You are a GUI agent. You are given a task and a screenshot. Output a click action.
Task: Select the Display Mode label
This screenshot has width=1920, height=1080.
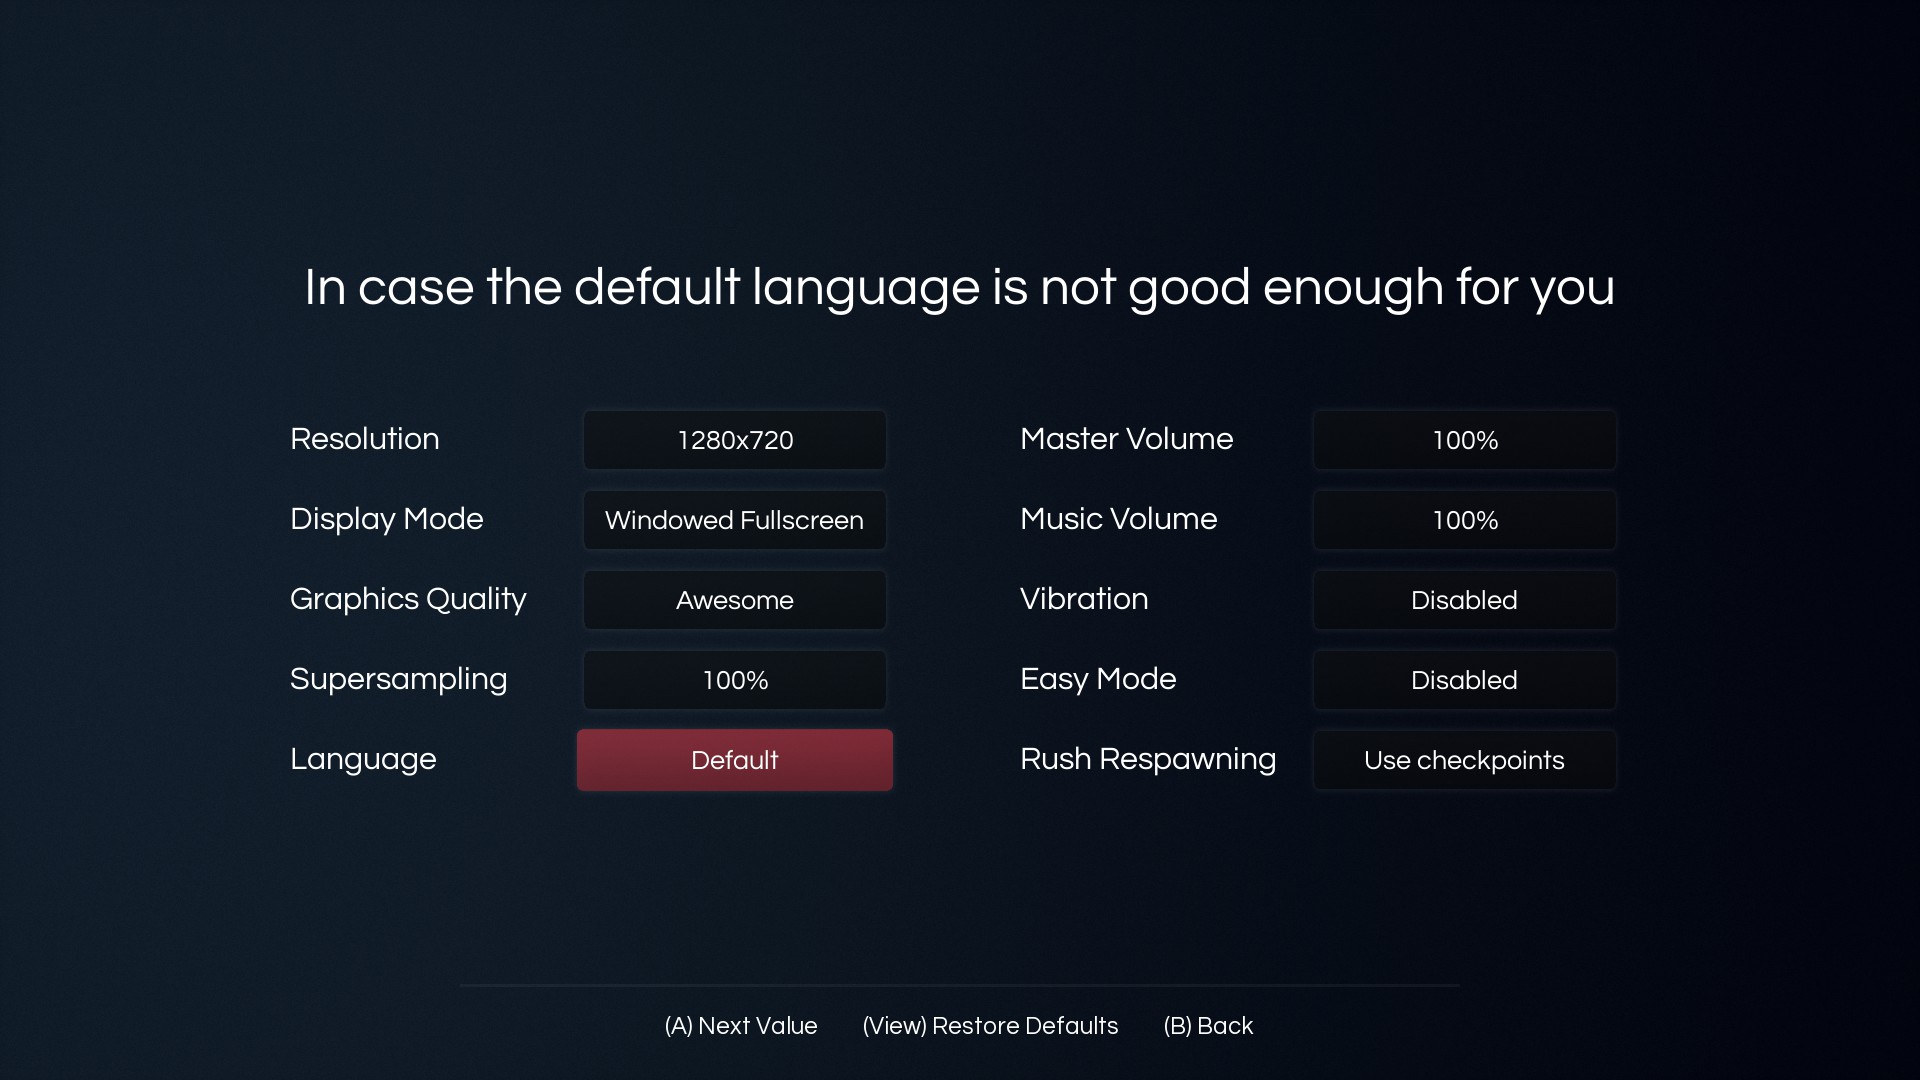[x=387, y=519]
